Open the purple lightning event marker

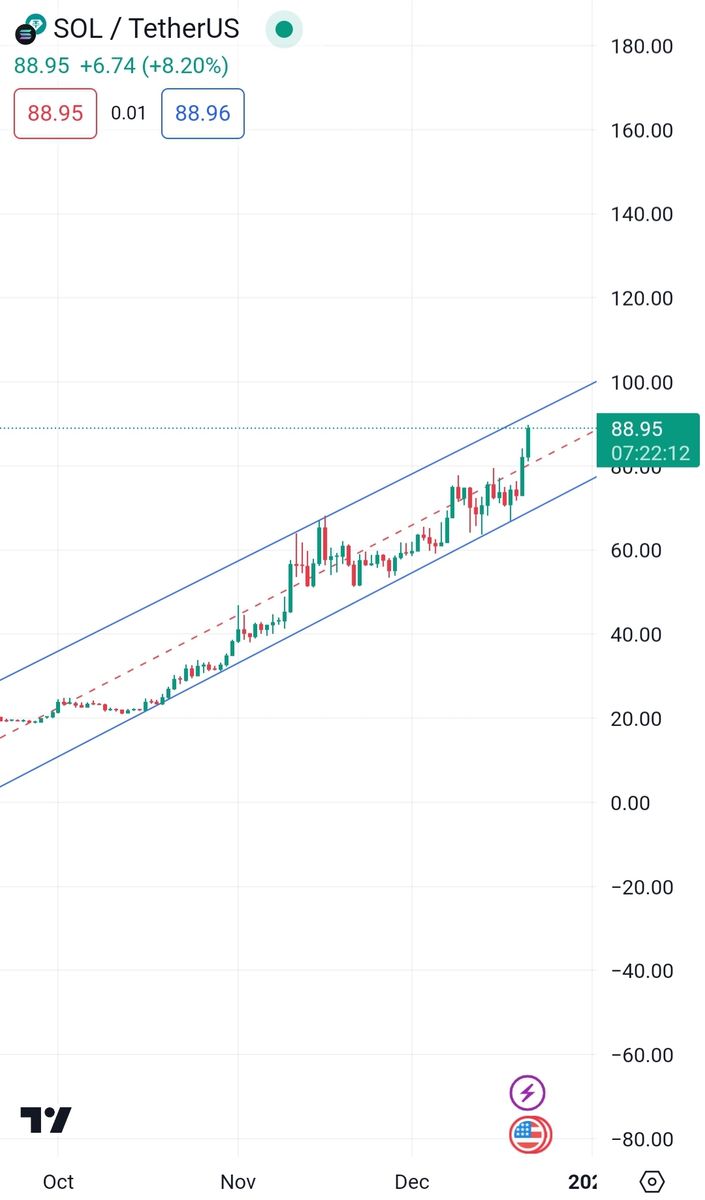pos(528,1092)
